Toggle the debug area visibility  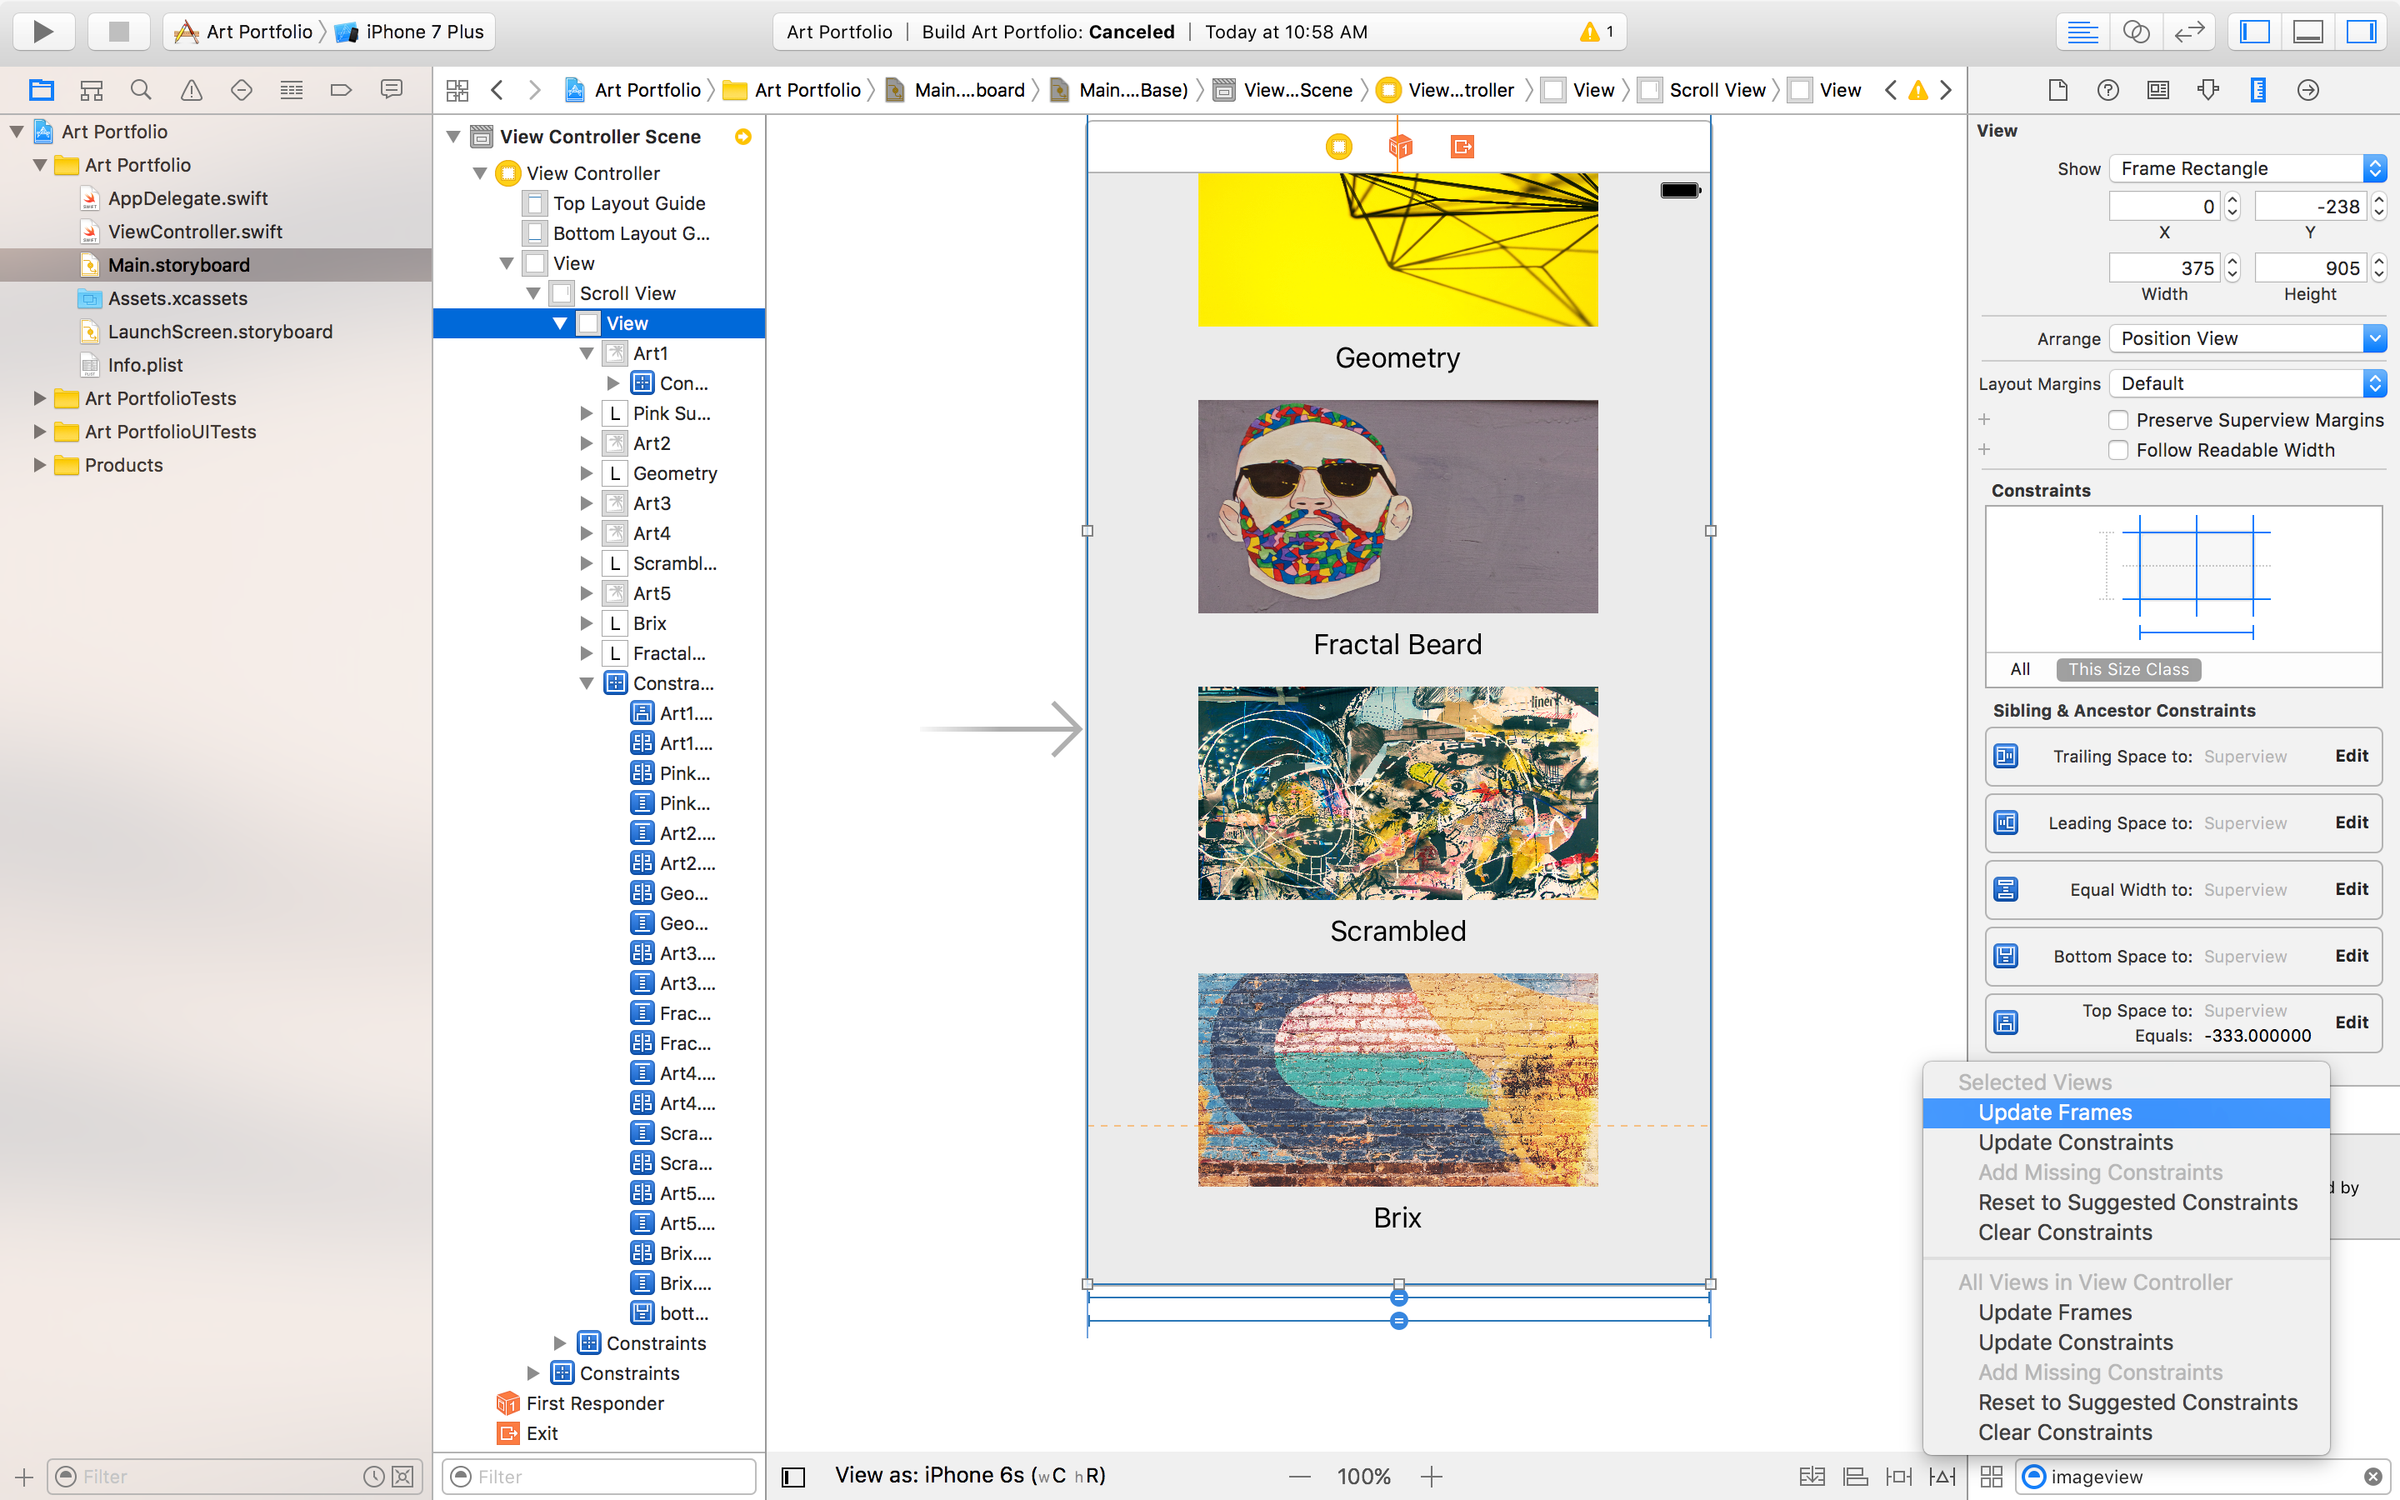point(2308,31)
